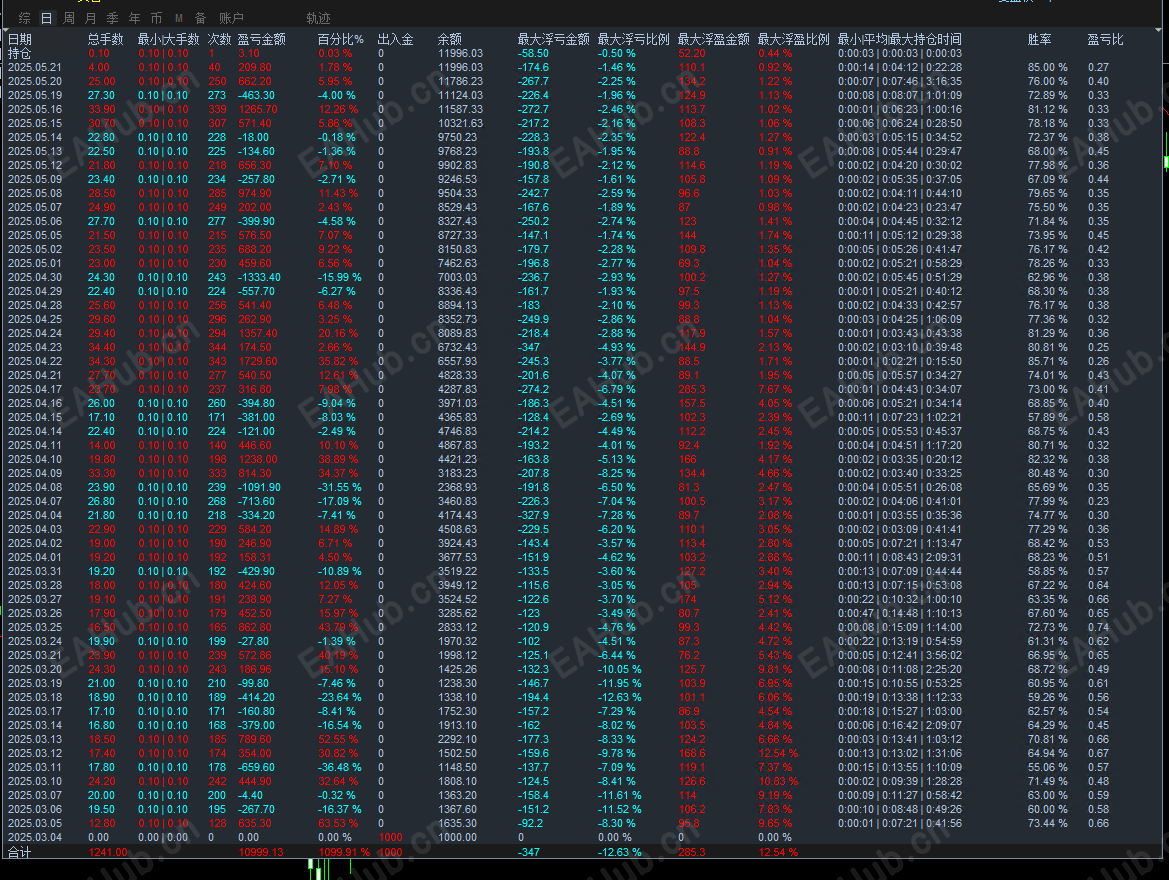The height and width of the screenshot is (880, 1169).
Task: Click the profit value 1729.60
Action: coord(258,362)
